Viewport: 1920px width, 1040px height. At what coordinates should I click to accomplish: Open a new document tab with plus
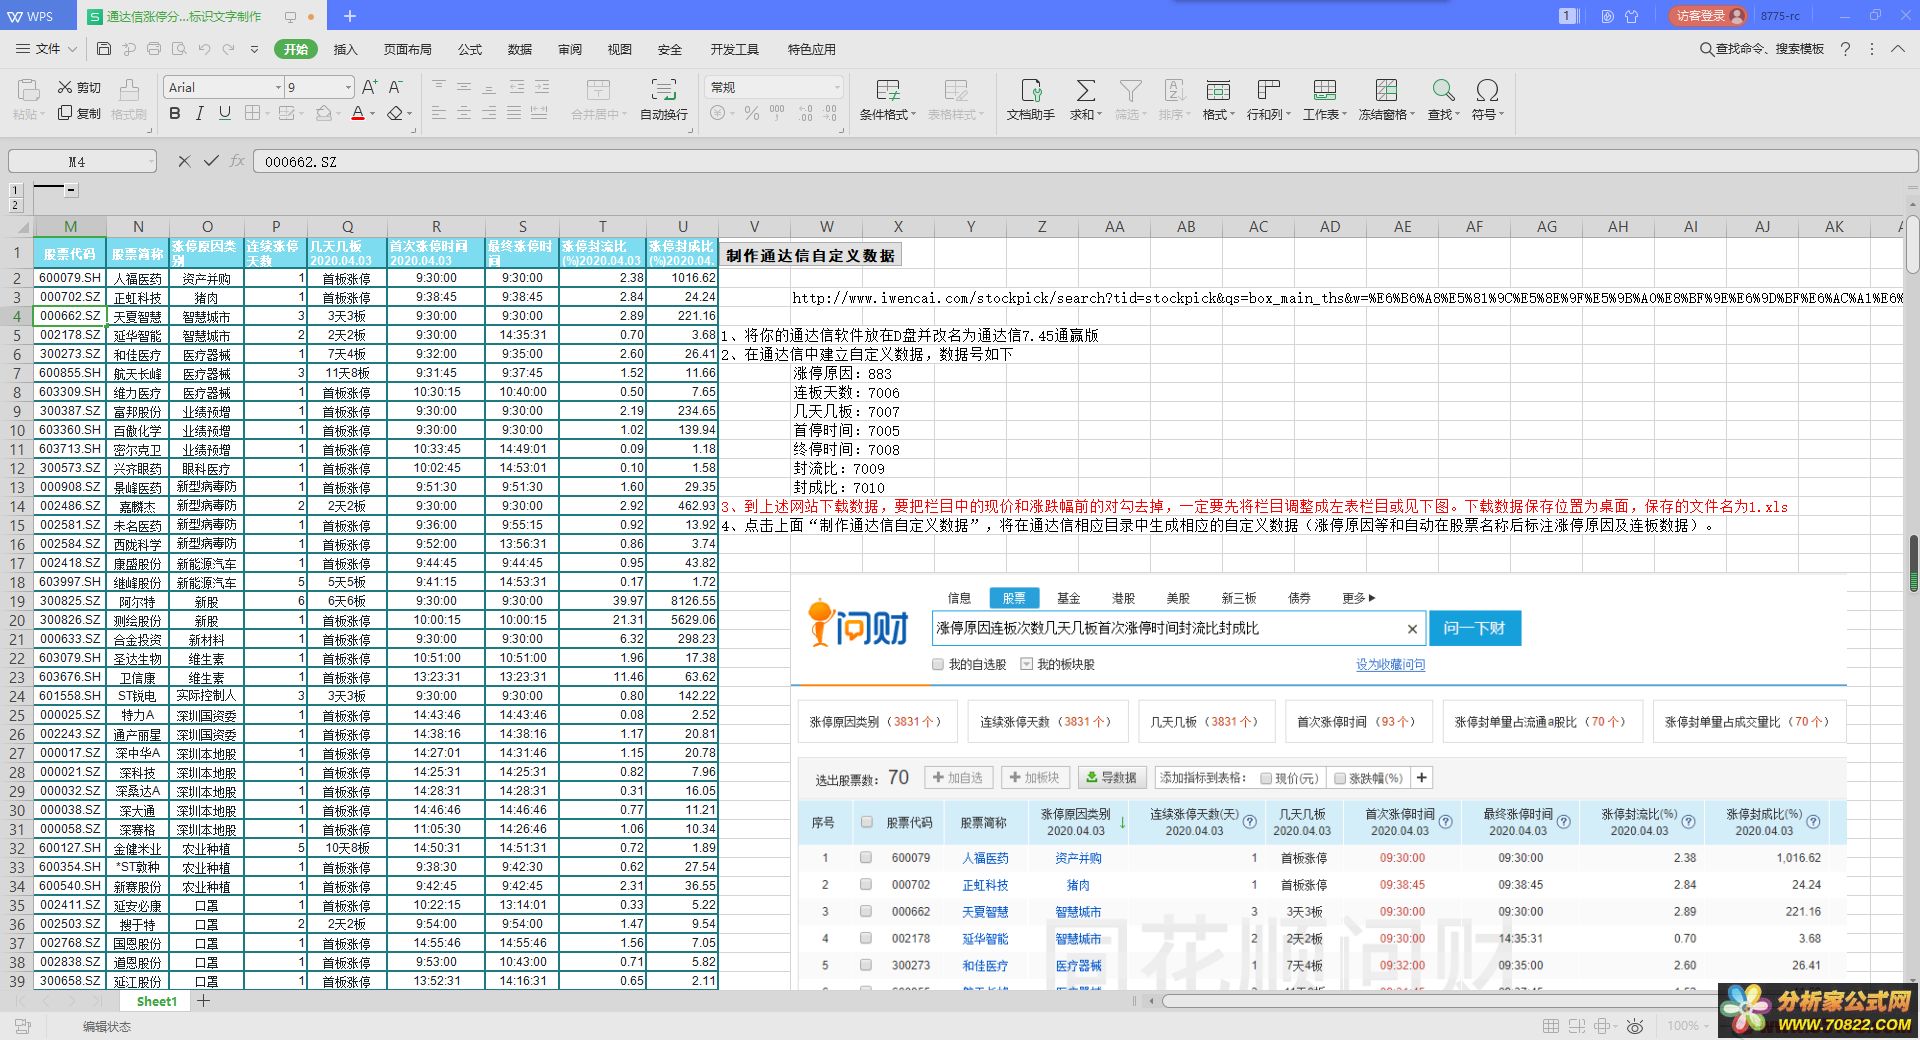pos(350,16)
